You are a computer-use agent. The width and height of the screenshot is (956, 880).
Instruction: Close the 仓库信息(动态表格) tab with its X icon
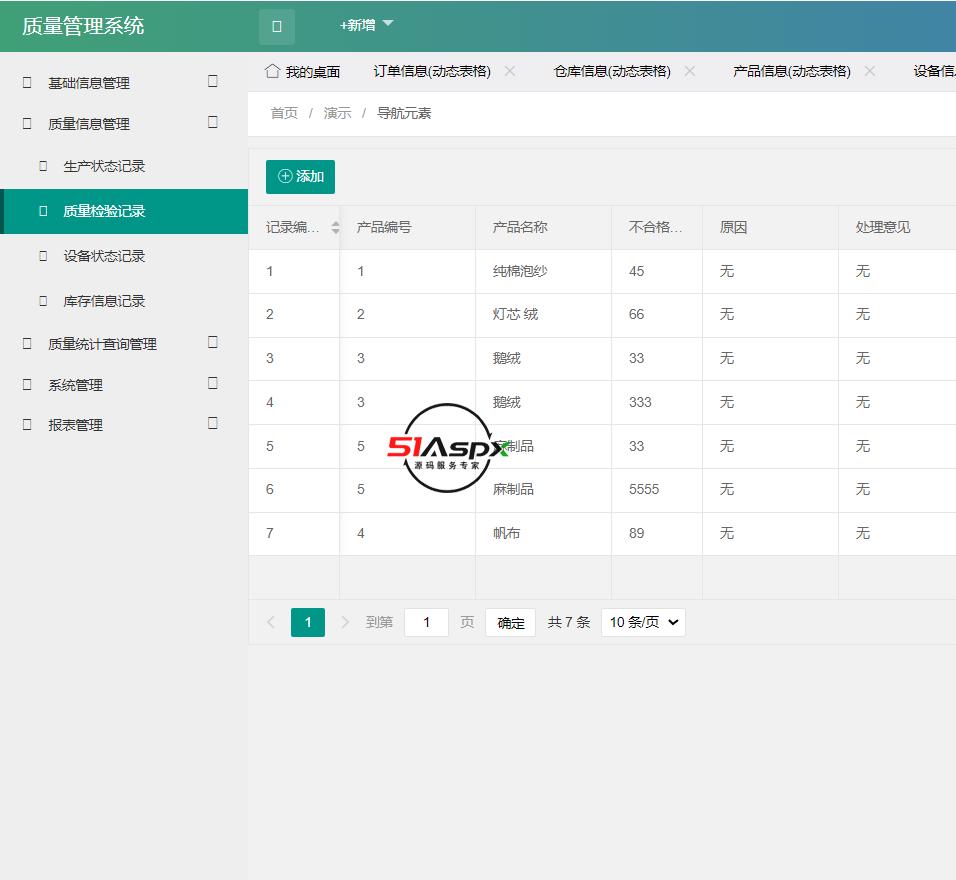(689, 71)
